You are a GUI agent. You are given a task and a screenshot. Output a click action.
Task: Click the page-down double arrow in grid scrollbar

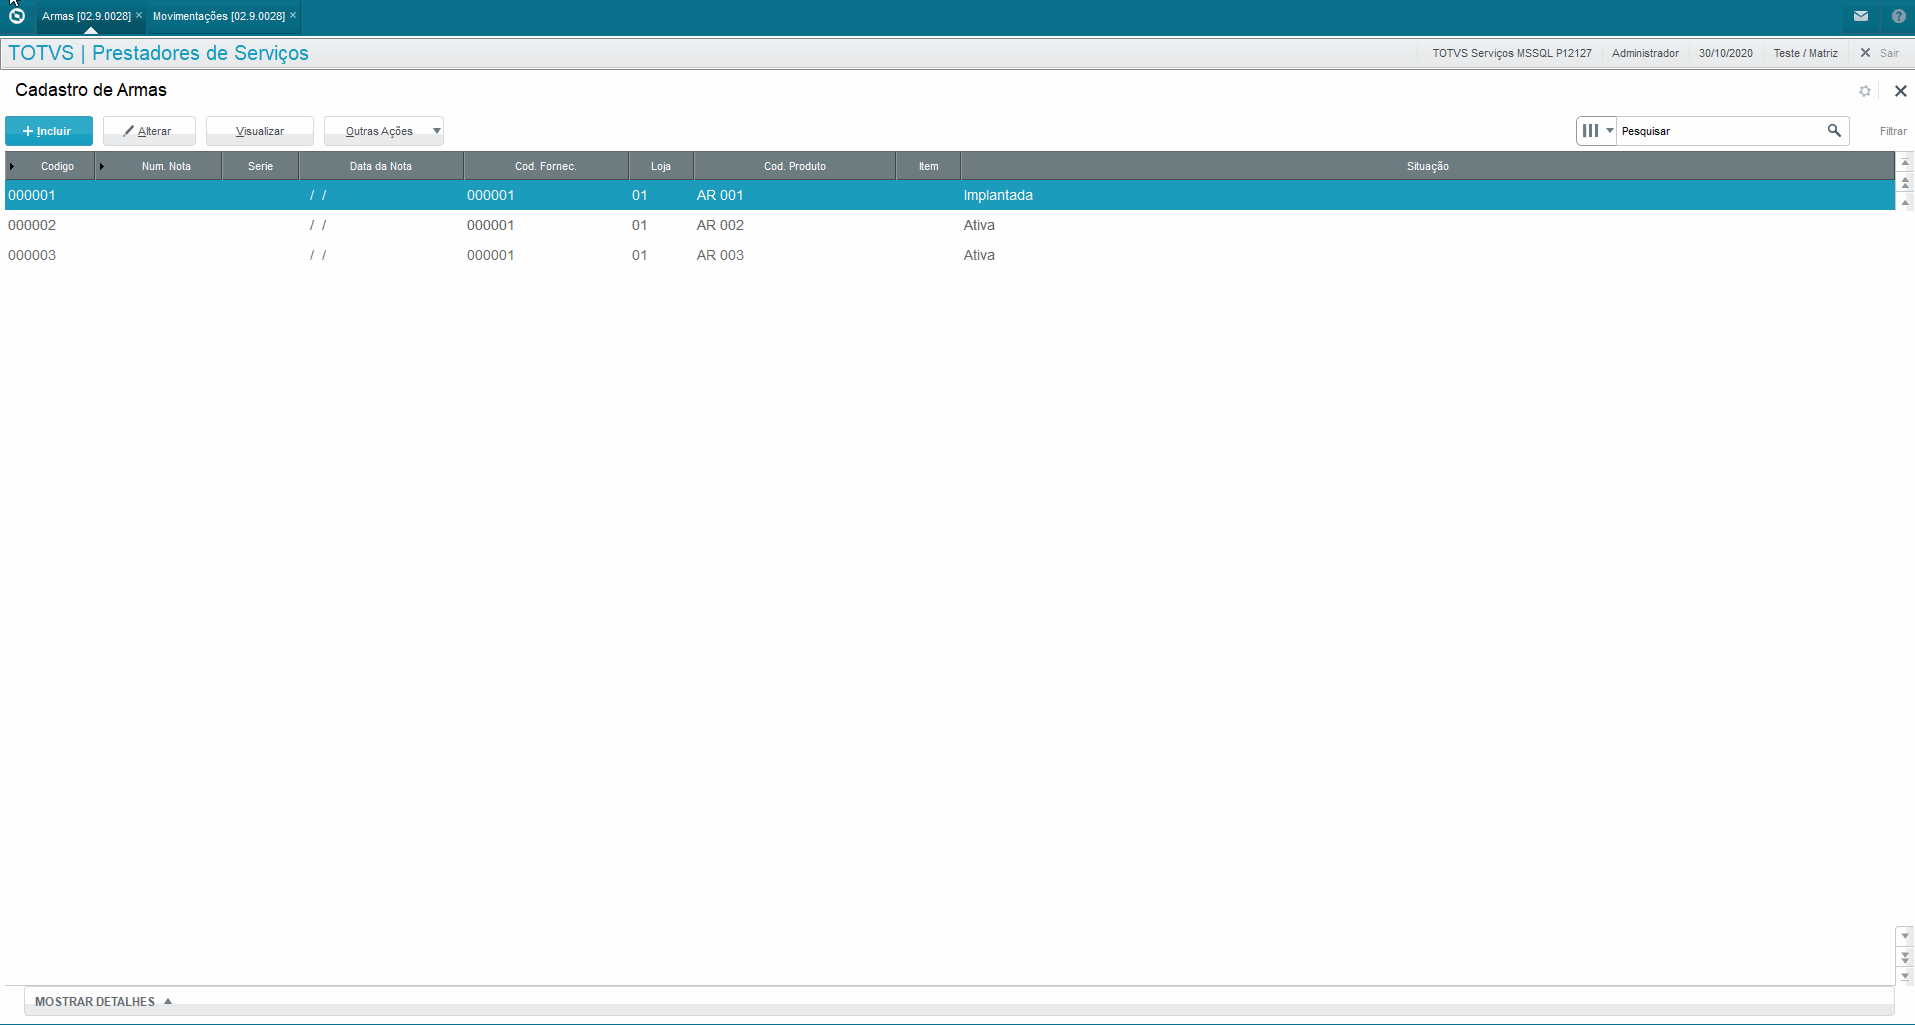coord(1905,957)
